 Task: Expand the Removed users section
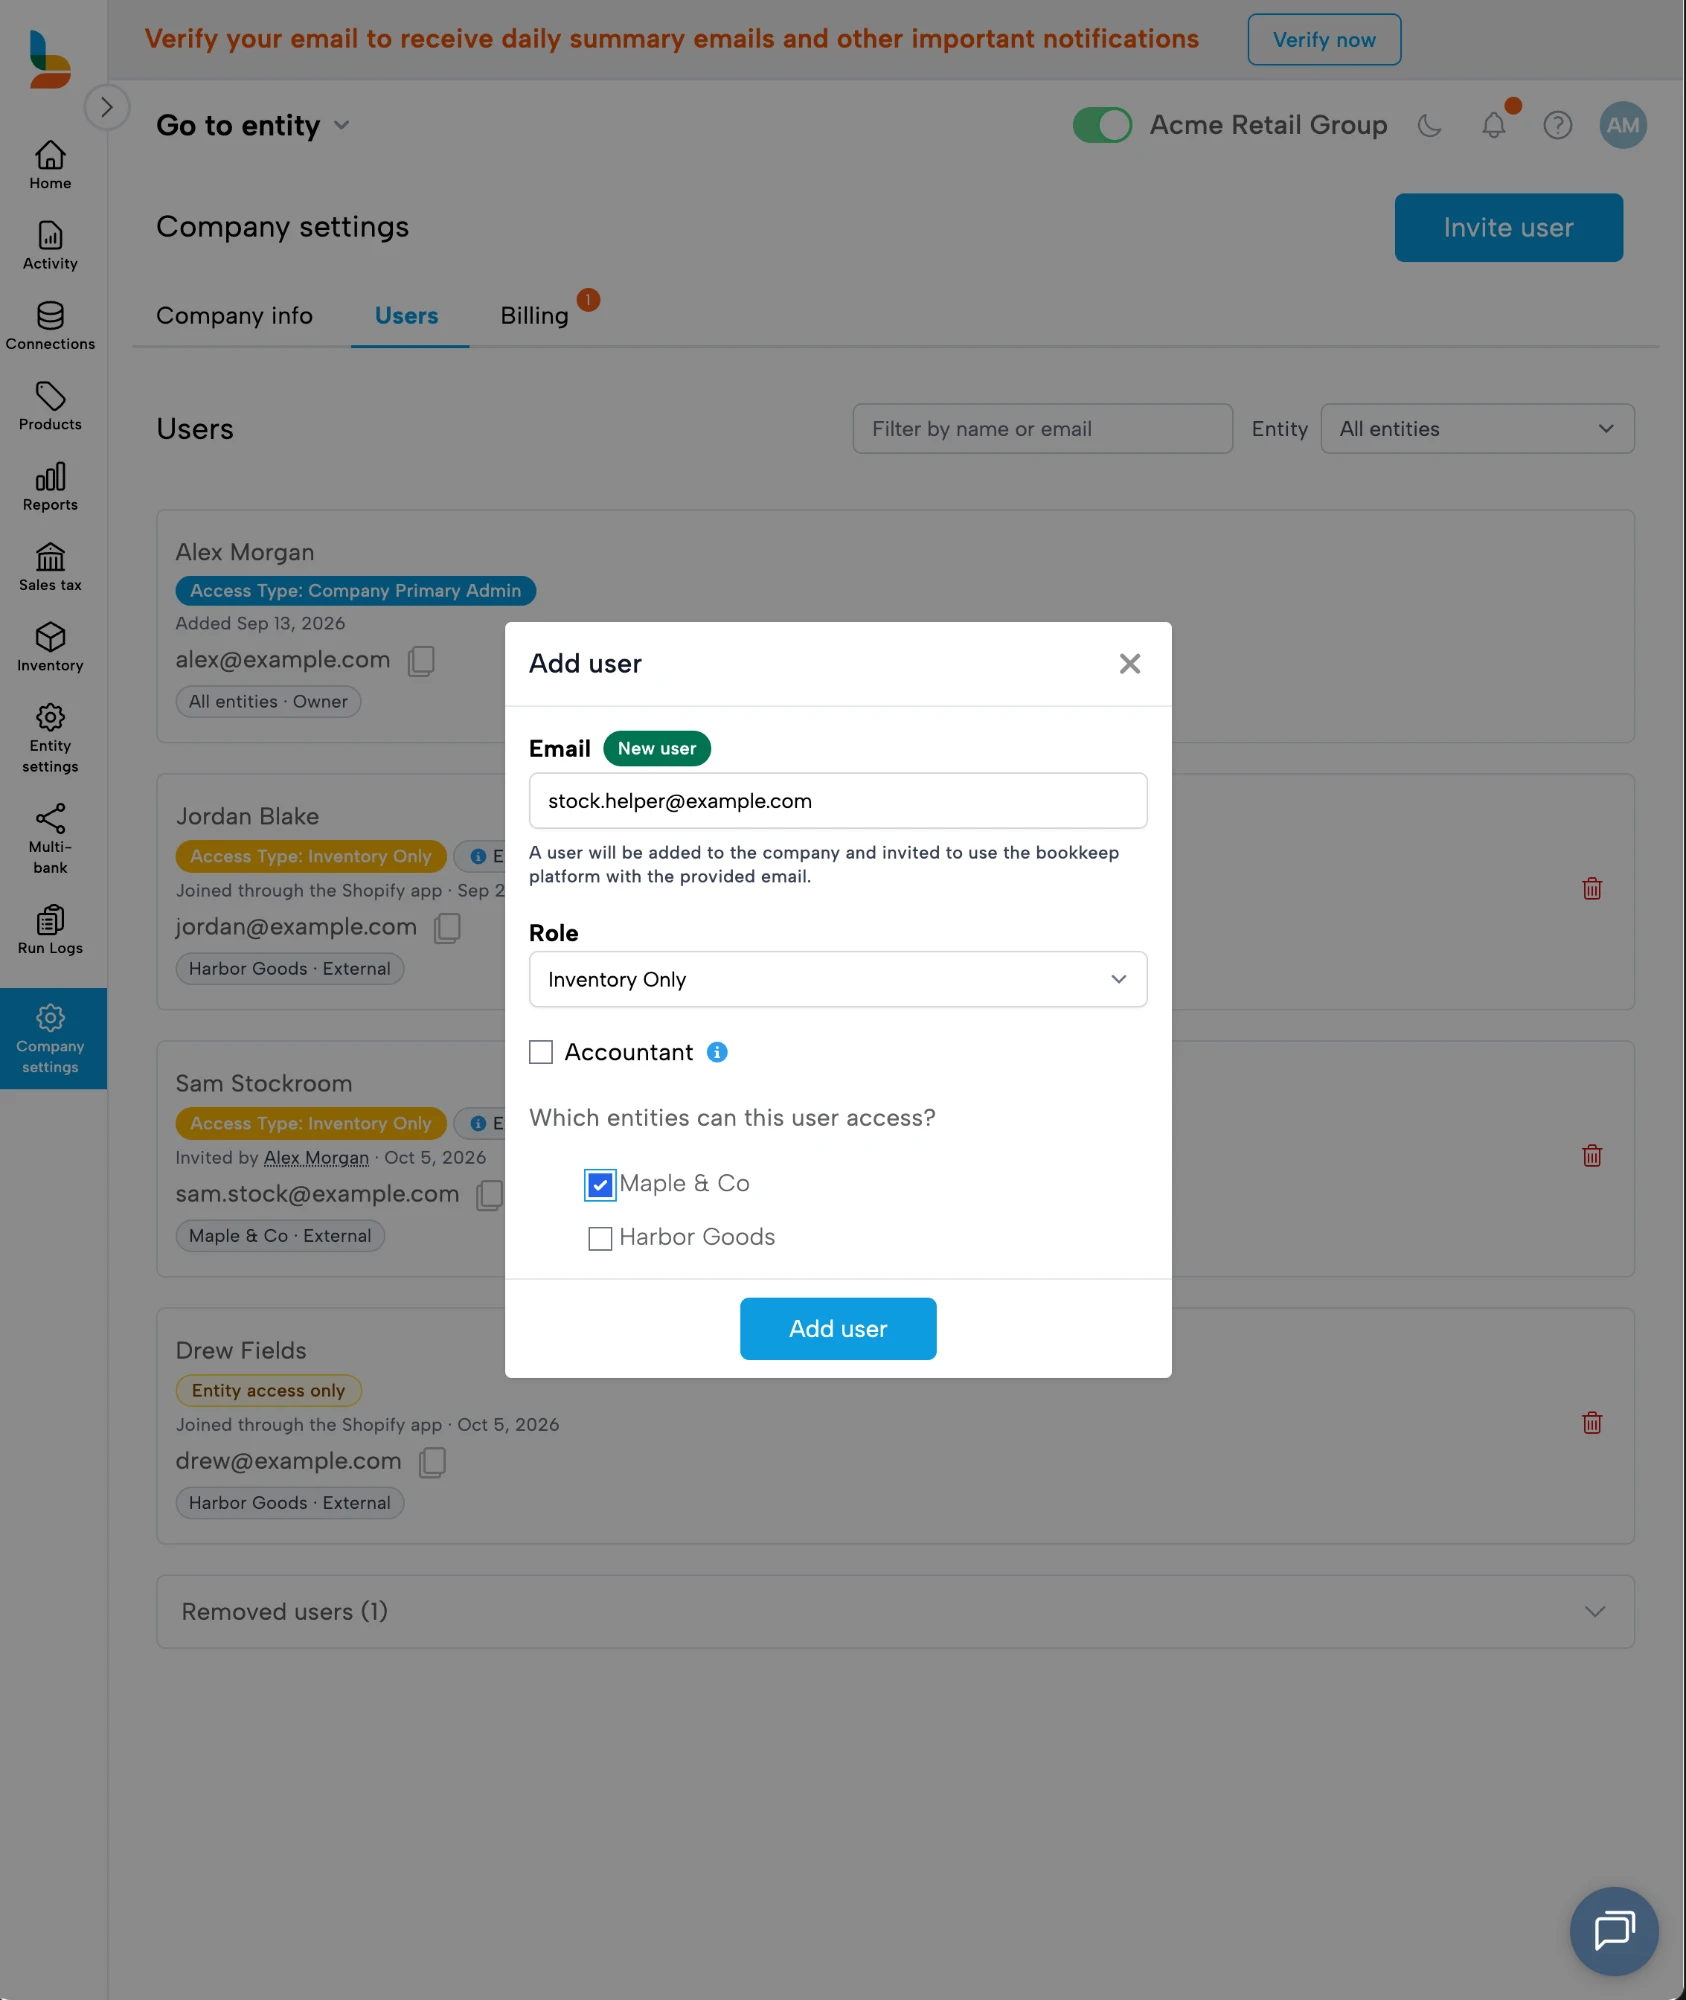tap(895, 1612)
